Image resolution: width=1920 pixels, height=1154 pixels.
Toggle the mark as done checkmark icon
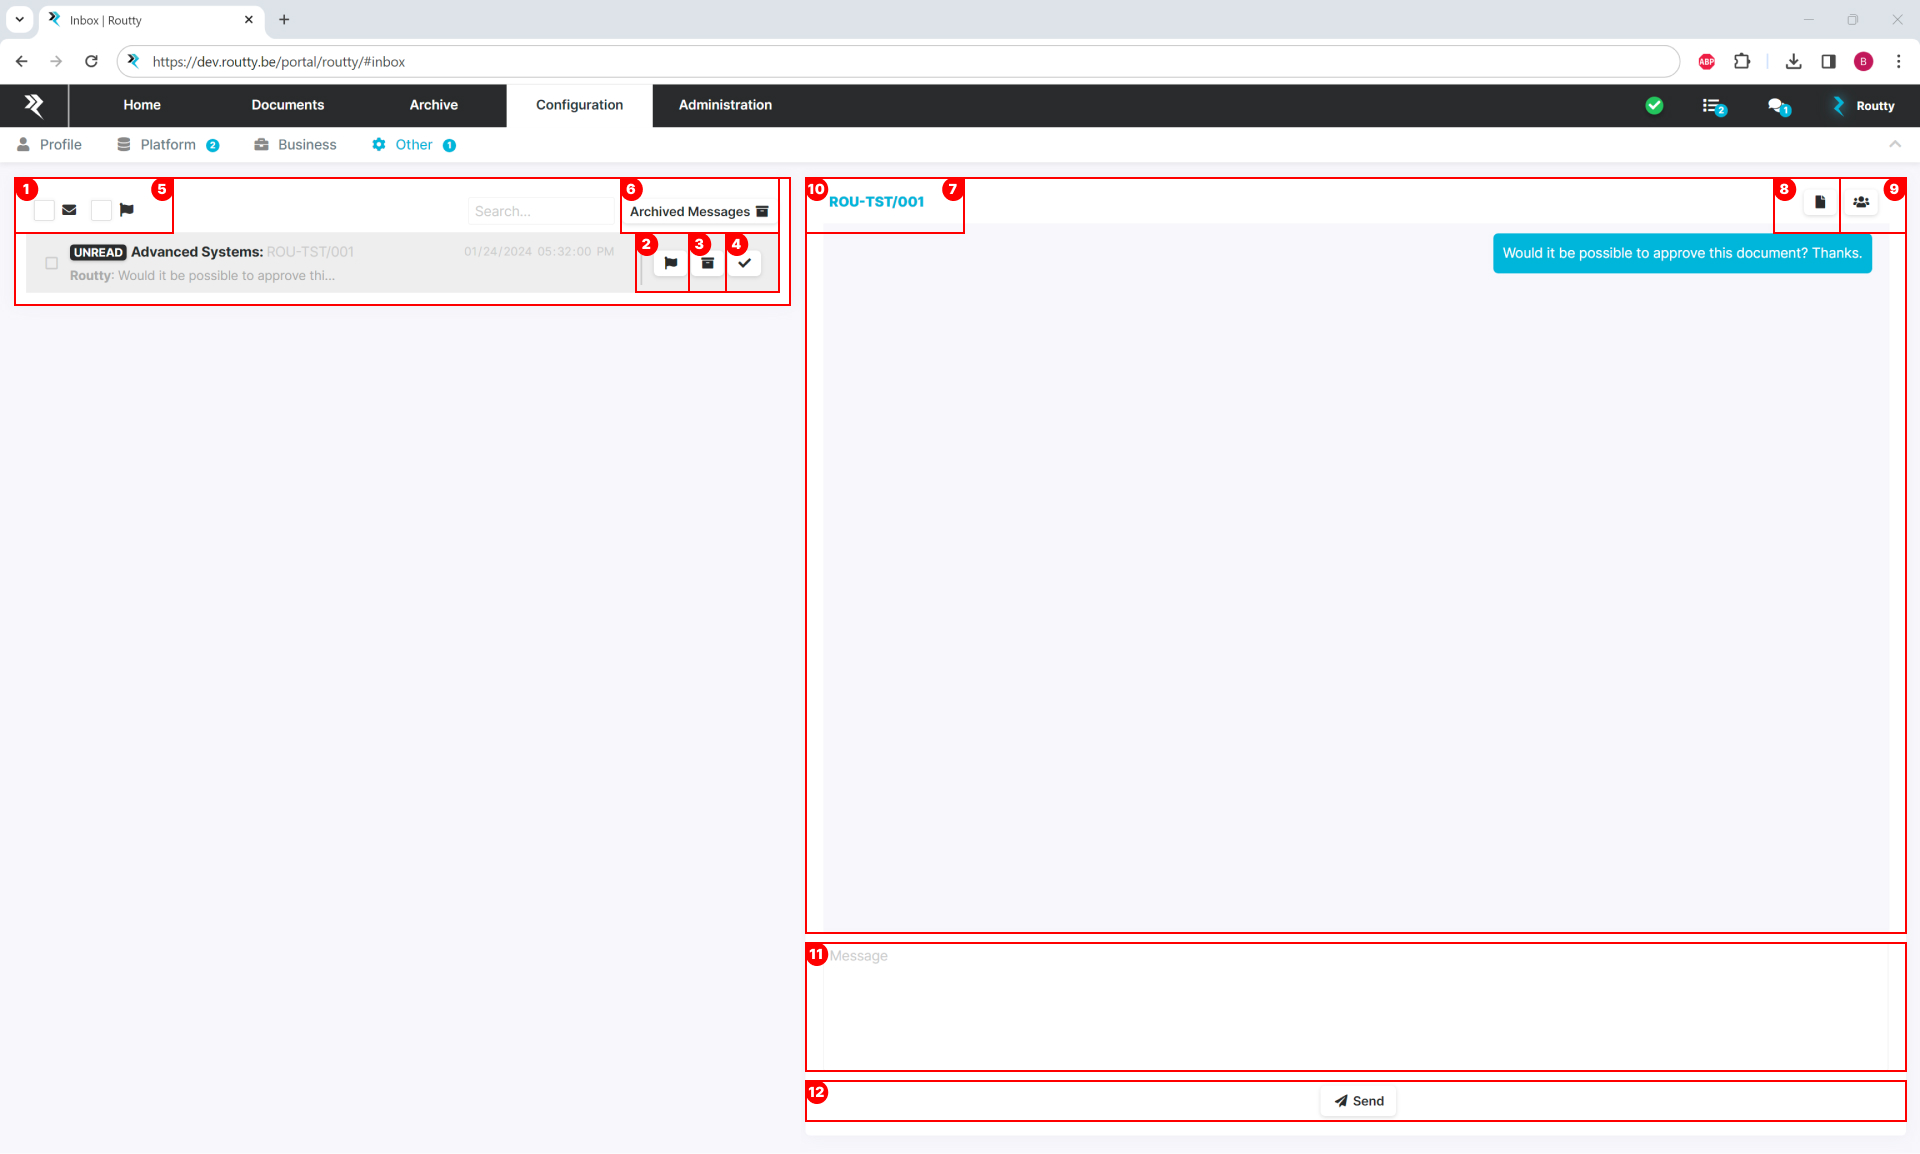click(745, 263)
